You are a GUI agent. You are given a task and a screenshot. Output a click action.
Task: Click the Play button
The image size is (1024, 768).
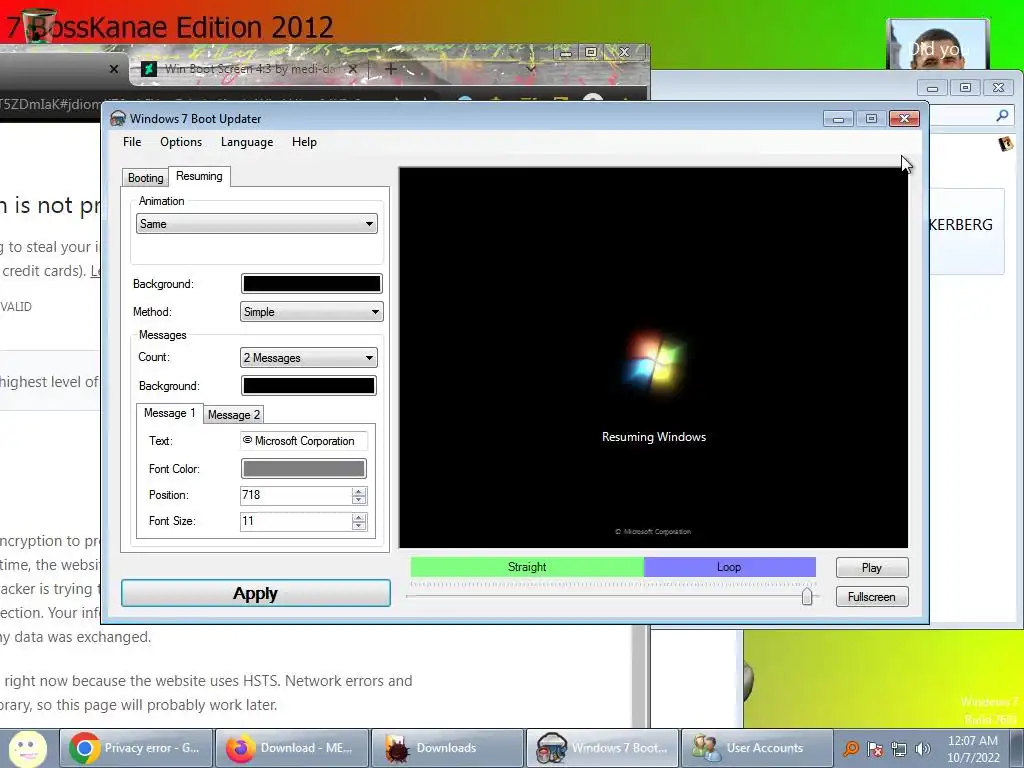click(872, 568)
